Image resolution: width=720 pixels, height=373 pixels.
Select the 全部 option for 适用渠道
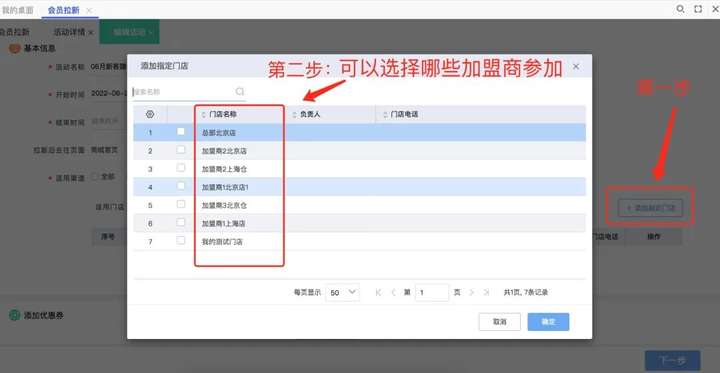[95, 176]
